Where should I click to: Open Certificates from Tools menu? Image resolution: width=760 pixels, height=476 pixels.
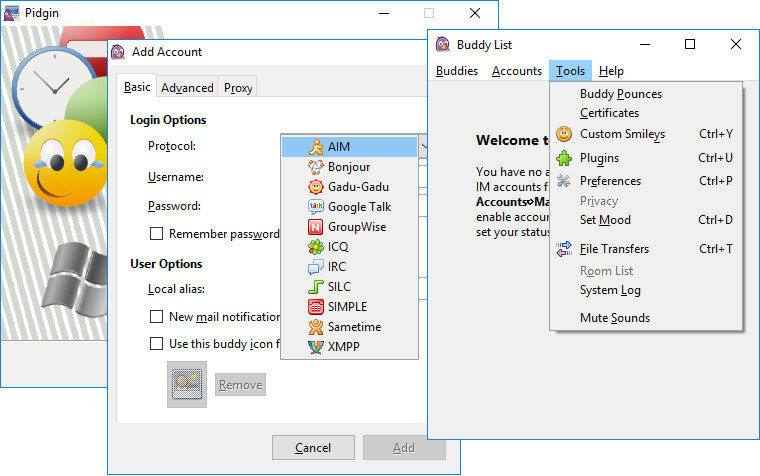646,113
